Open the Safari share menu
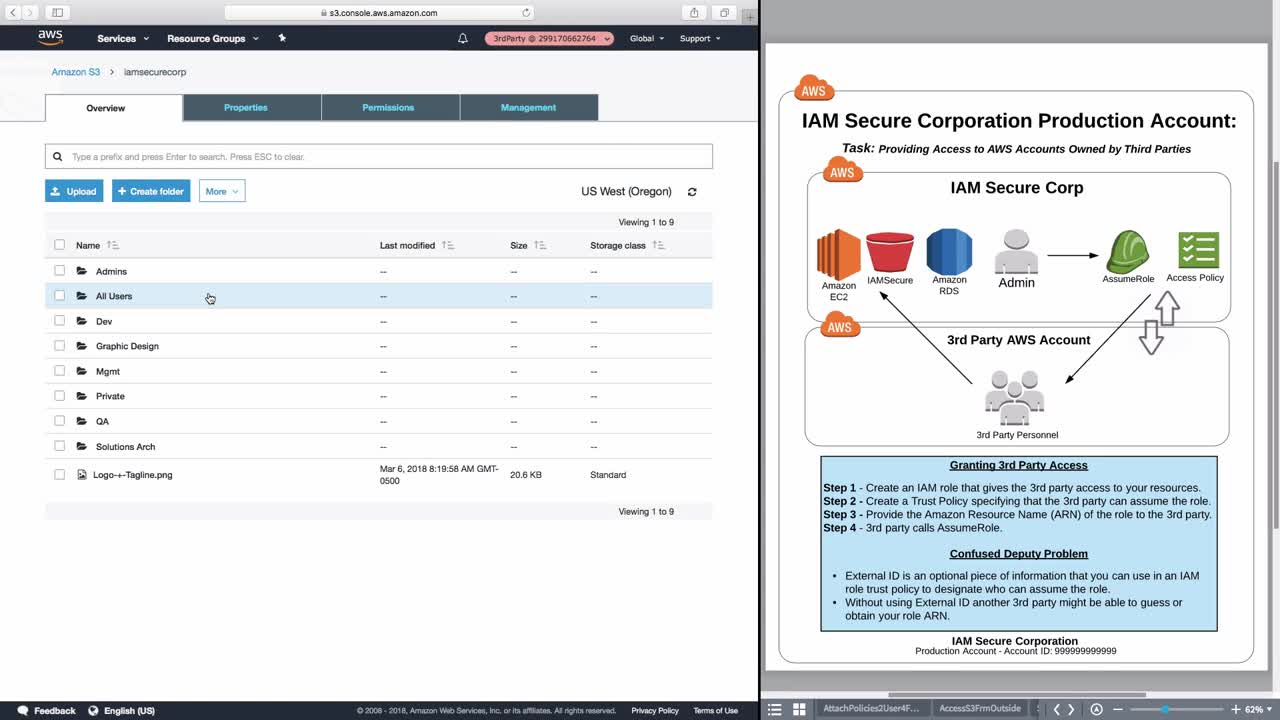This screenshot has height=720, width=1280. tap(694, 12)
